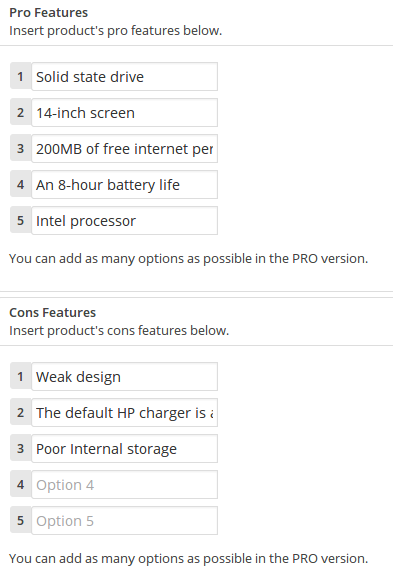Click number label 4 beside battery life field
The height and width of the screenshot is (574, 393).
click(20, 184)
